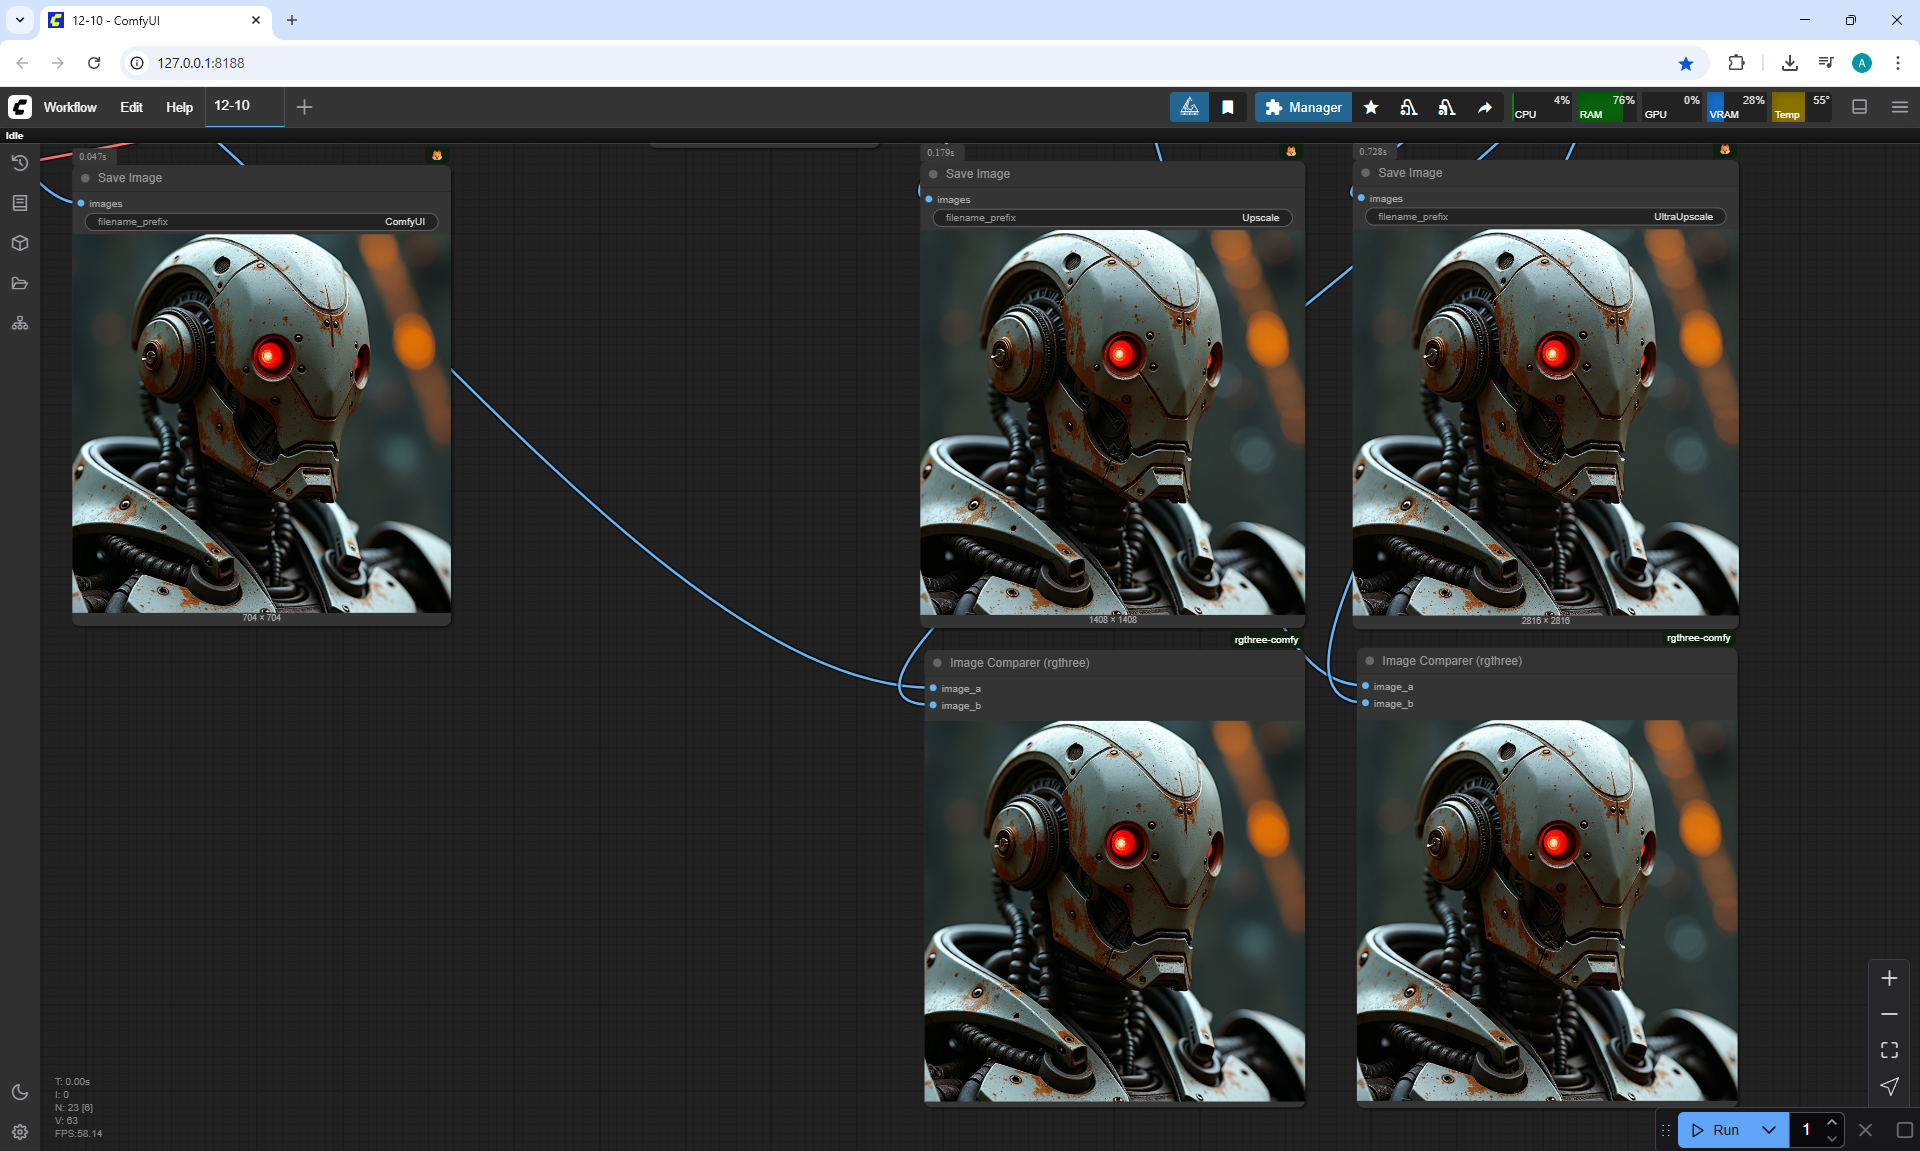Click the star favorites icon beside Manager

click(1371, 107)
